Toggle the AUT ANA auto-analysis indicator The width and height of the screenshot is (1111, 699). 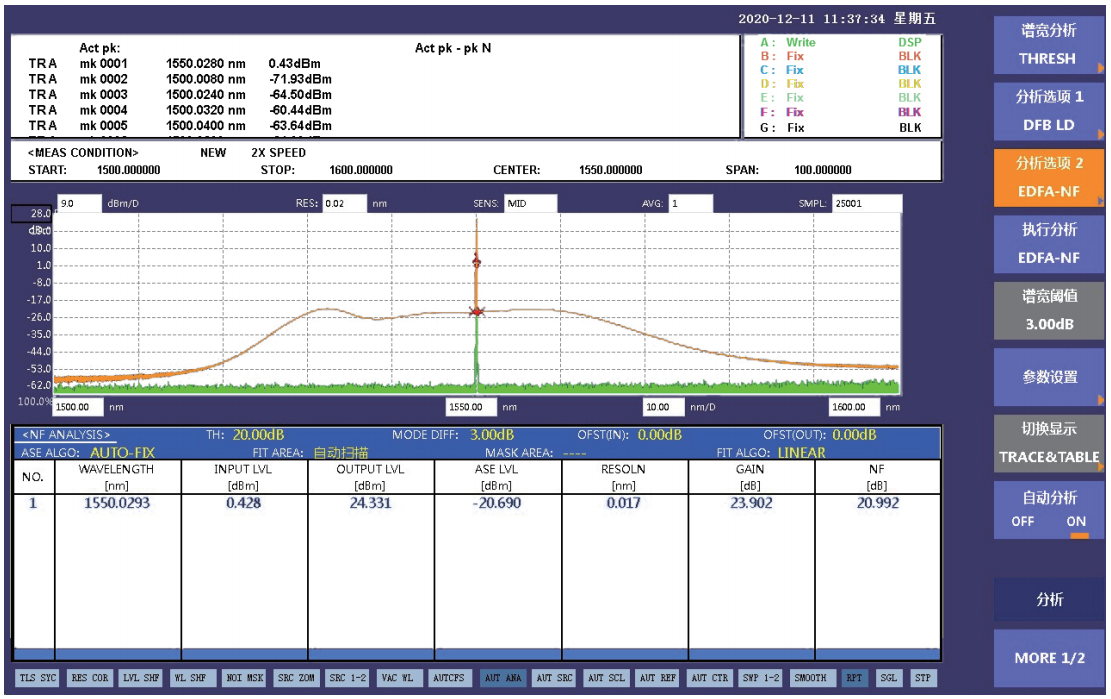[503, 678]
